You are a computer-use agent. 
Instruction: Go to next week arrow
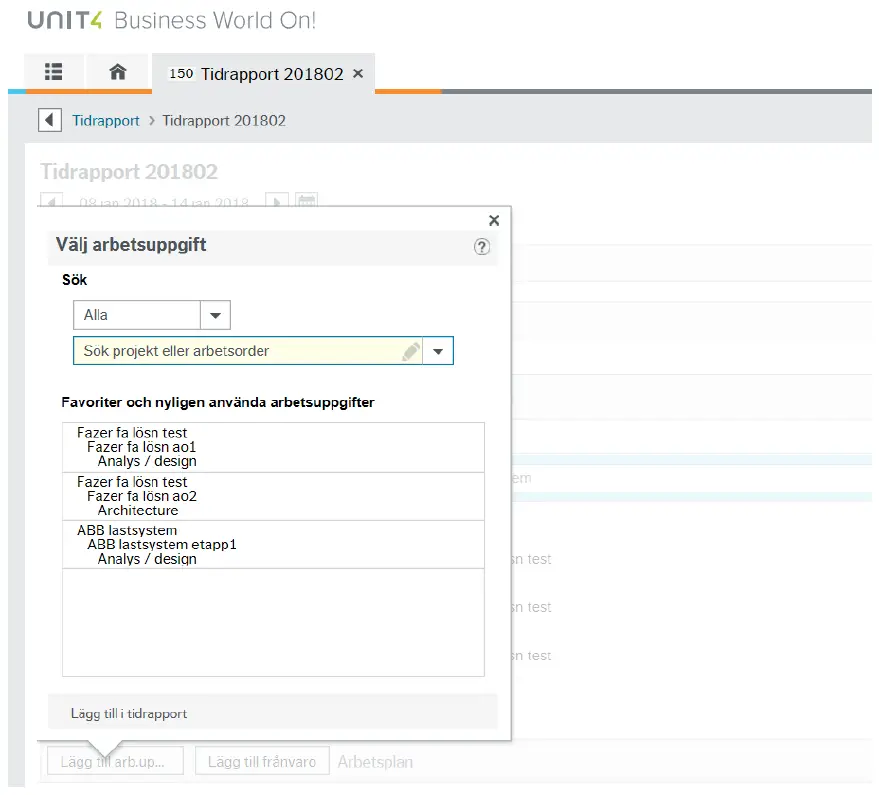pos(278,201)
